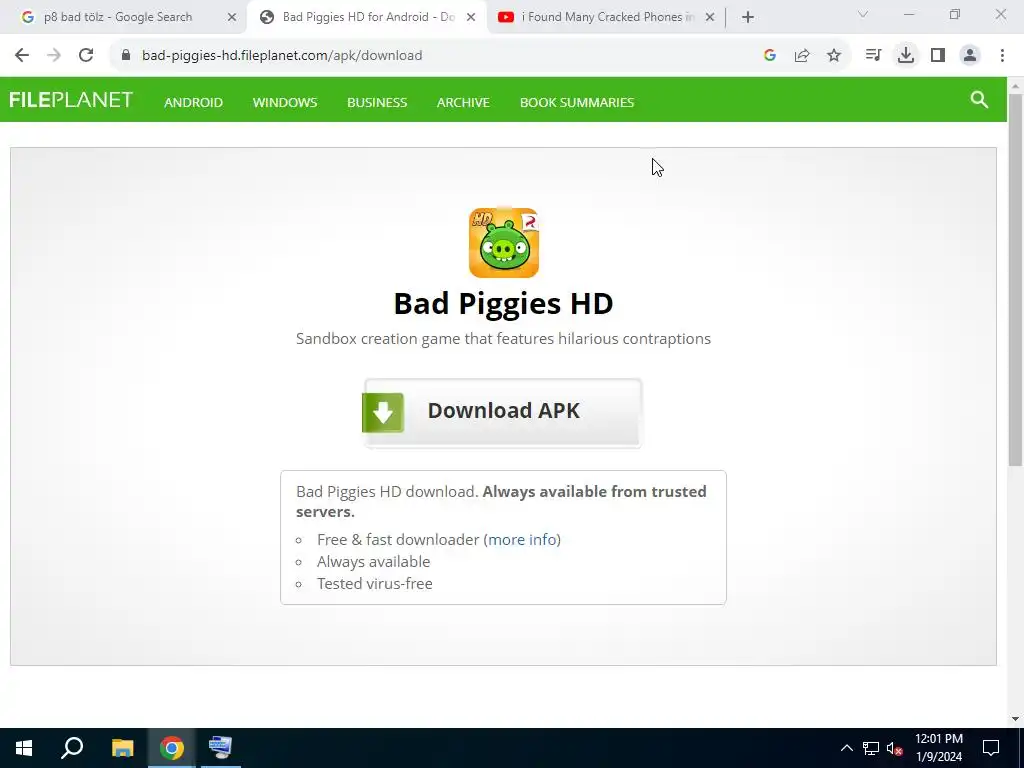Select the Bad Piggies HD for Android tab

[x=368, y=17]
